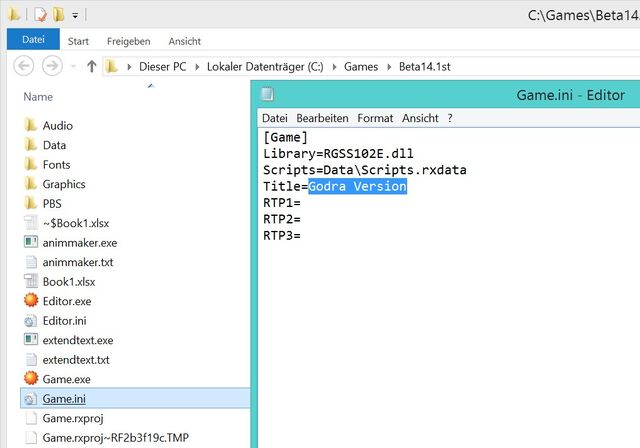The width and height of the screenshot is (640, 448).
Task: Select the Graphics folder icon
Action: (x=31, y=184)
